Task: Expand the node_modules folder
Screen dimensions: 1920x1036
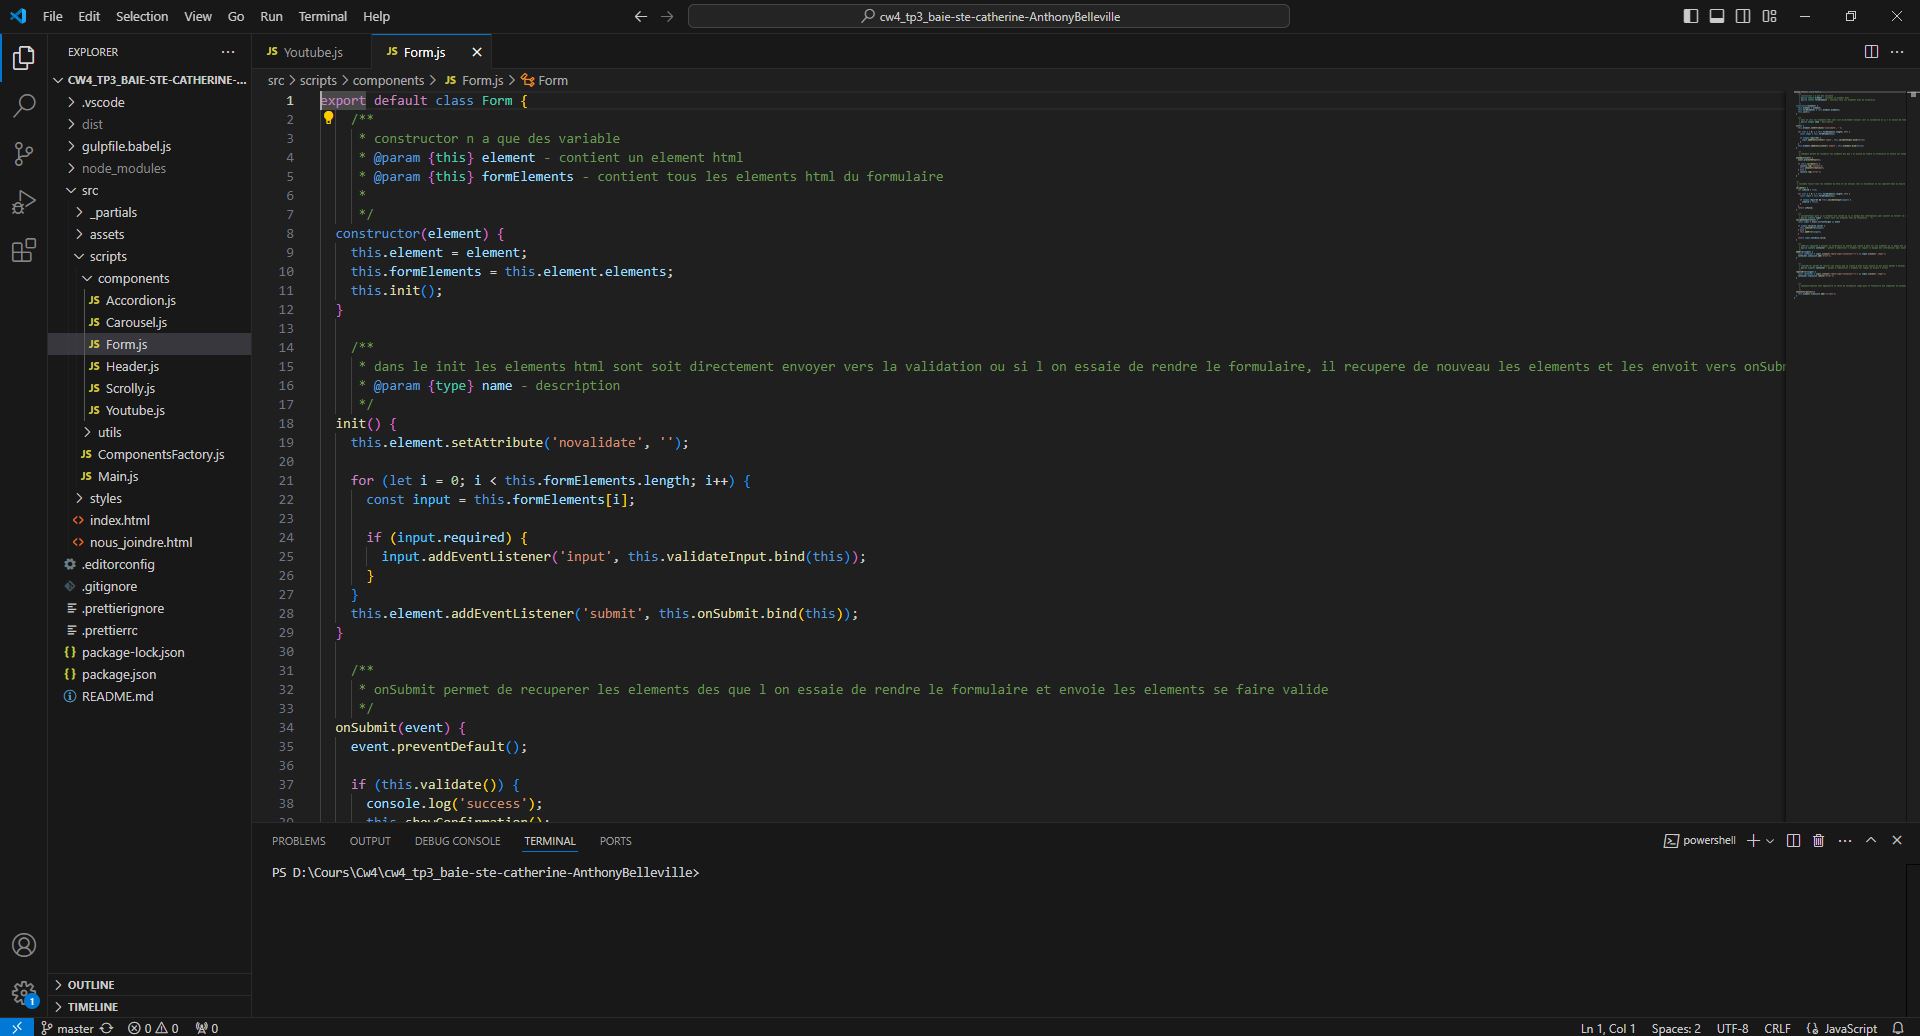Action: pyautogui.click(x=150, y=168)
